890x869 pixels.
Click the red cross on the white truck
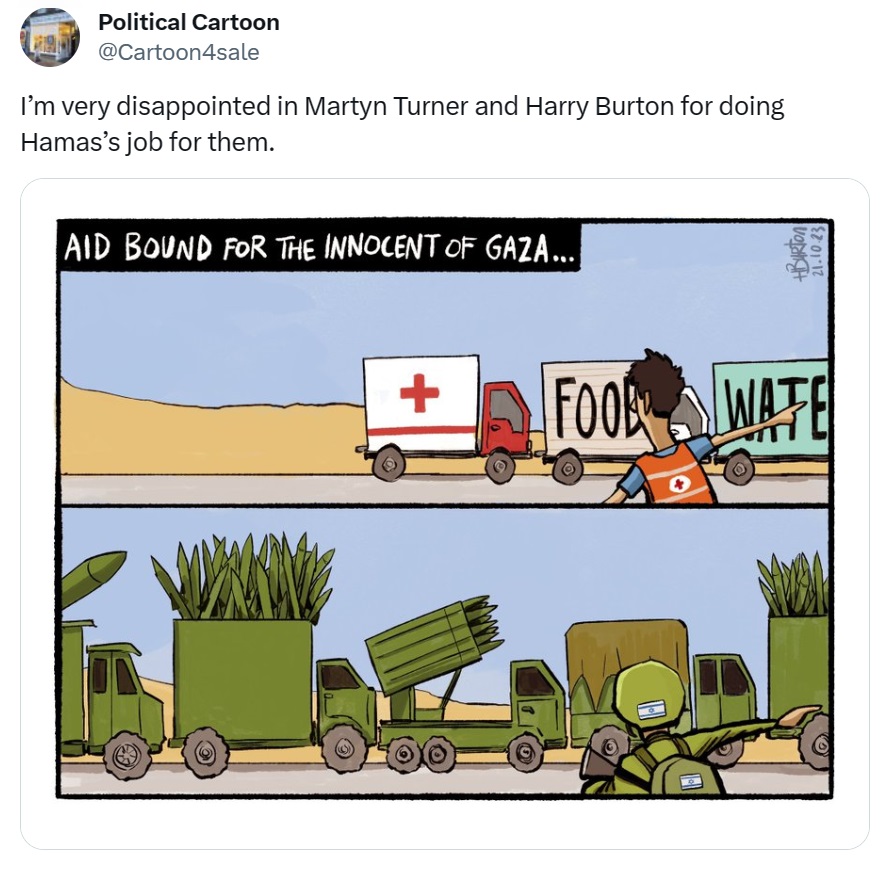tap(419, 392)
